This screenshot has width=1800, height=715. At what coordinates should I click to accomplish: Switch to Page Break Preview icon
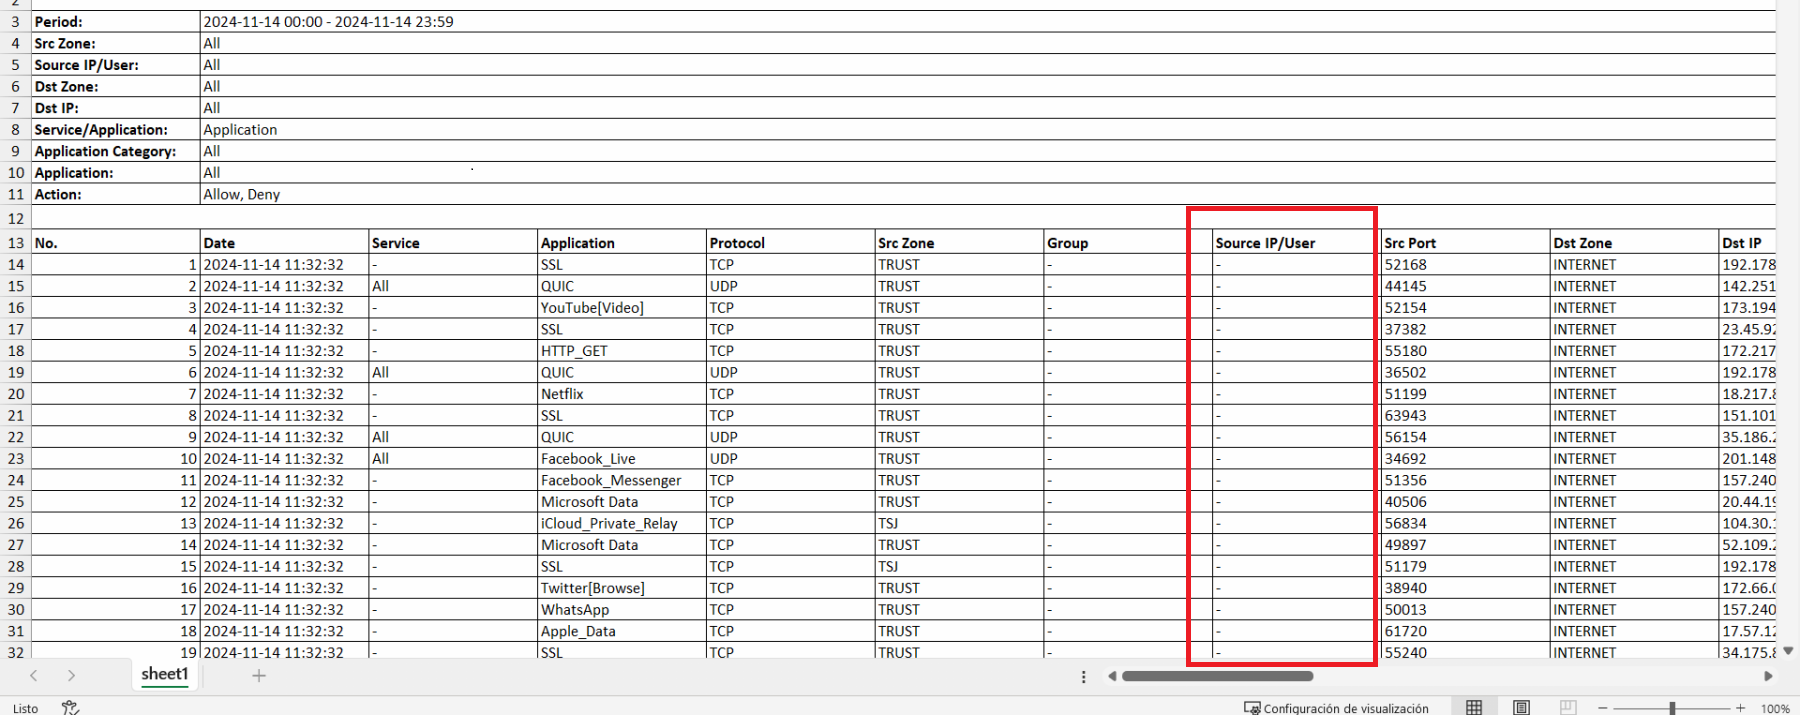click(x=1568, y=707)
